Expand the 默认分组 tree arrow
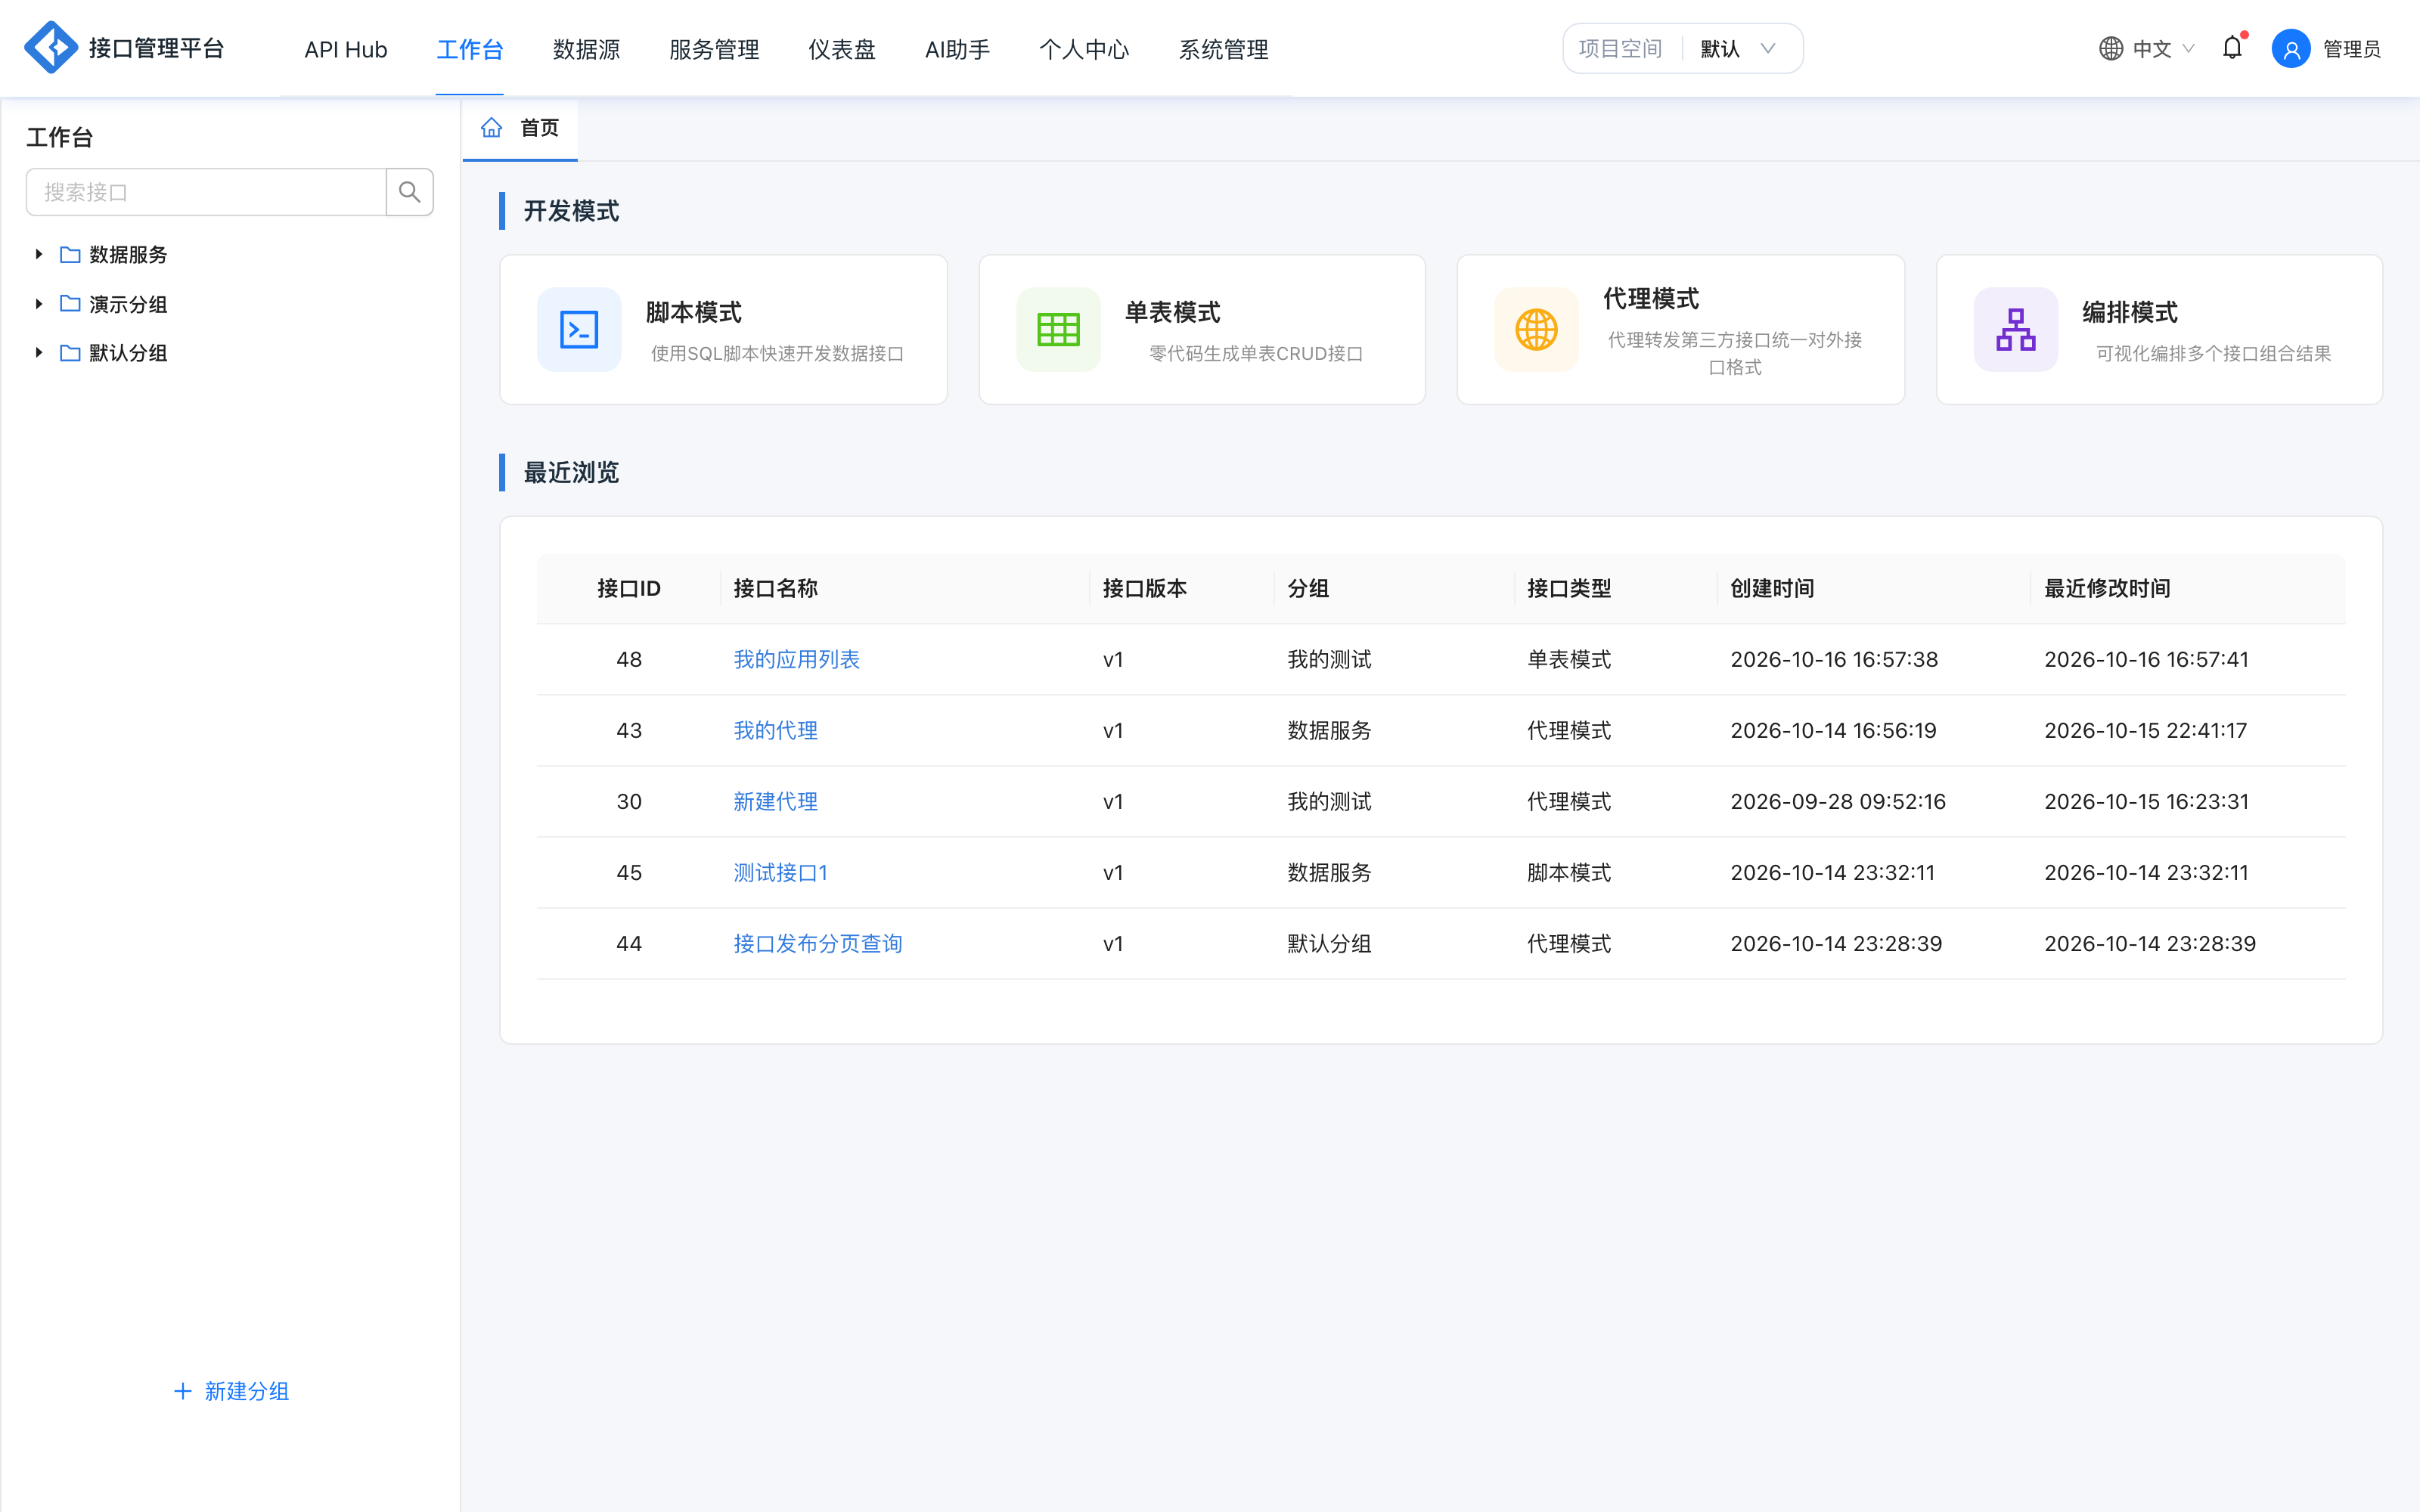2420x1512 pixels. pyautogui.click(x=39, y=353)
